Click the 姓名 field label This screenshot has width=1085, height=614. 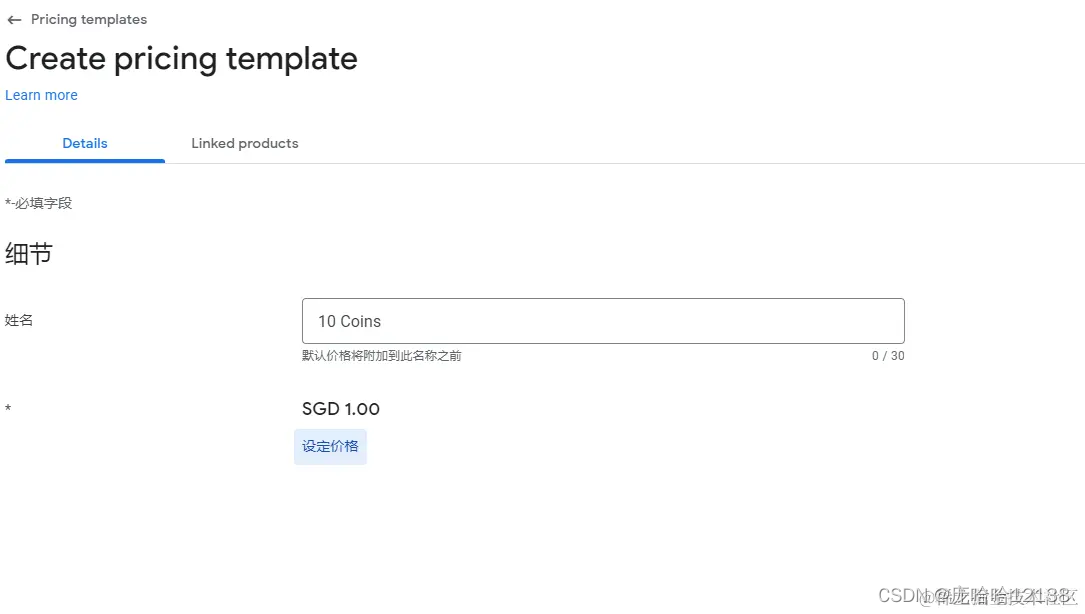coord(19,320)
